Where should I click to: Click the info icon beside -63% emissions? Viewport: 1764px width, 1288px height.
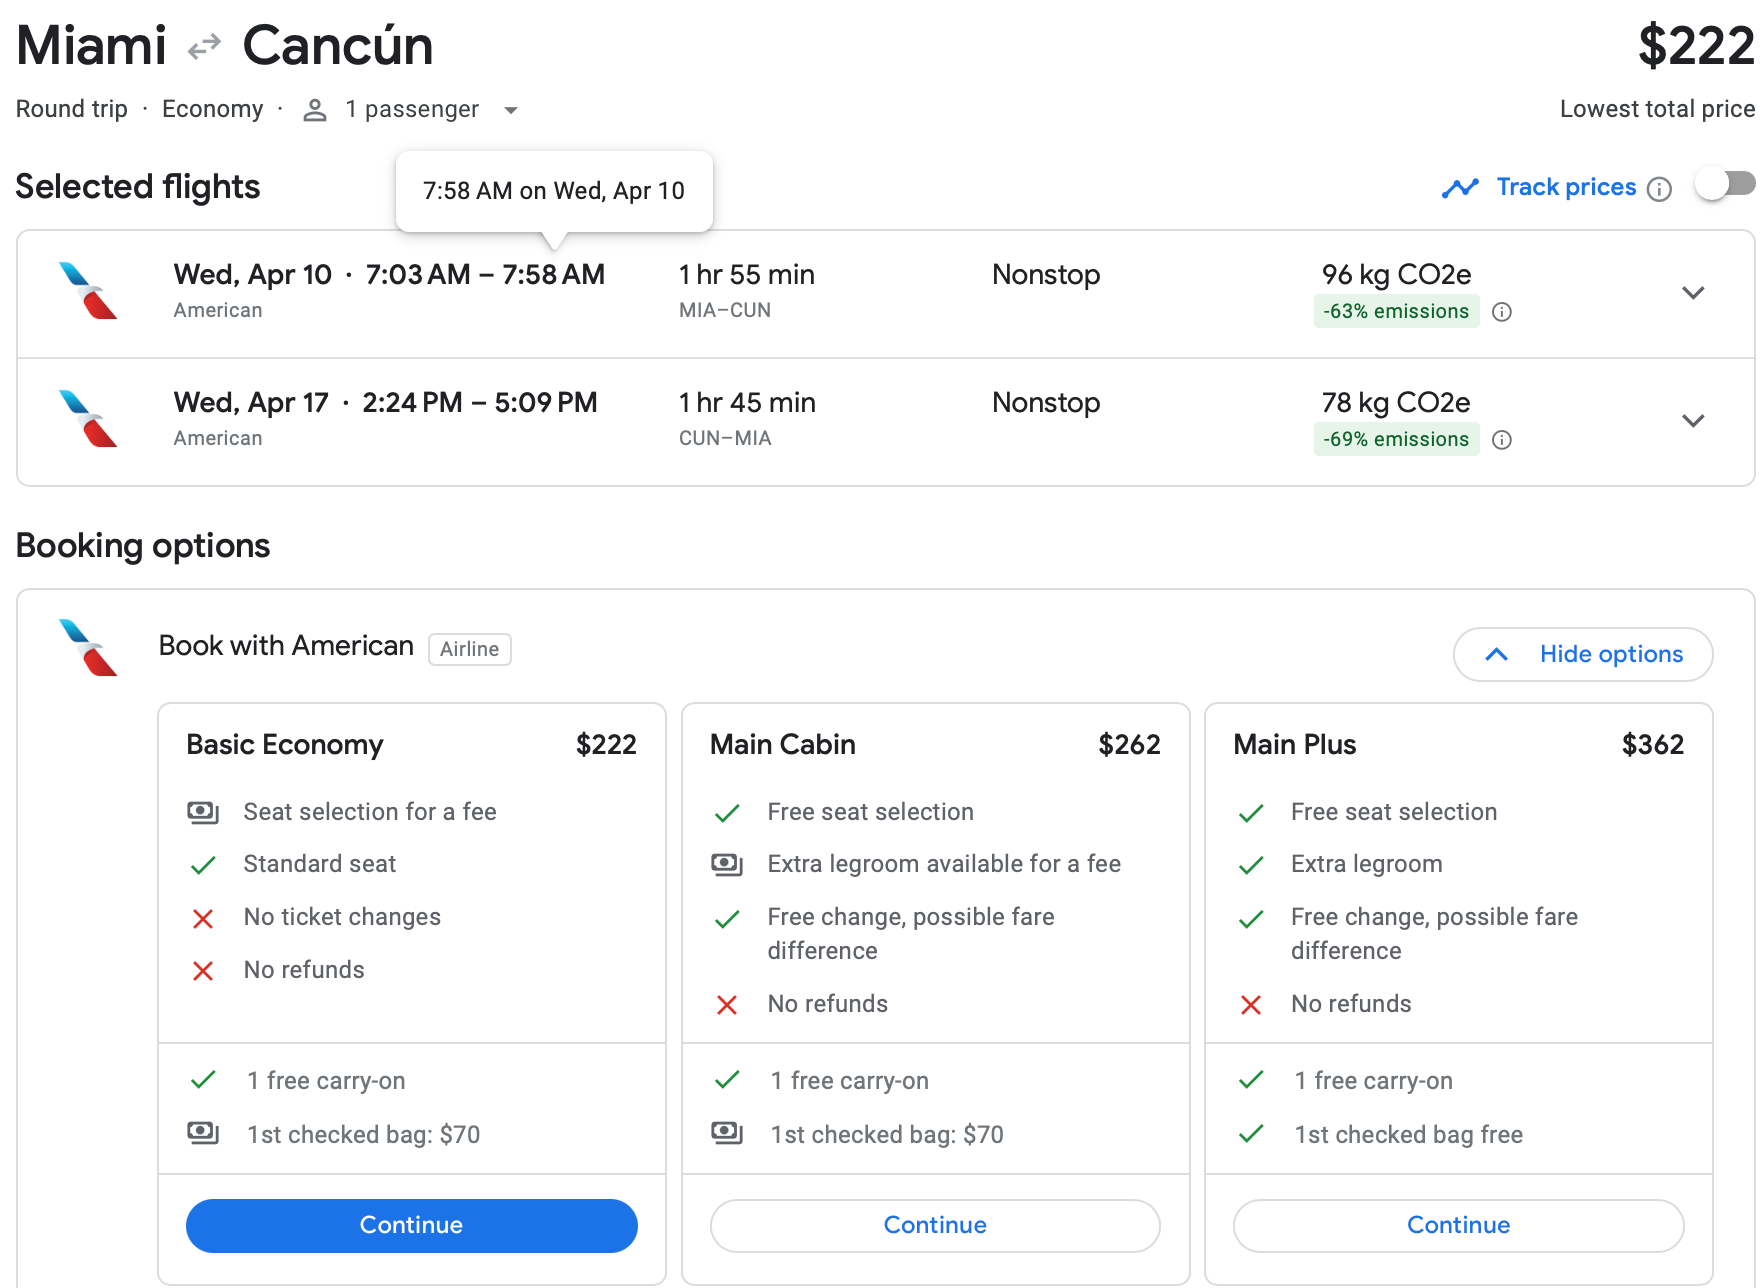(1501, 312)
